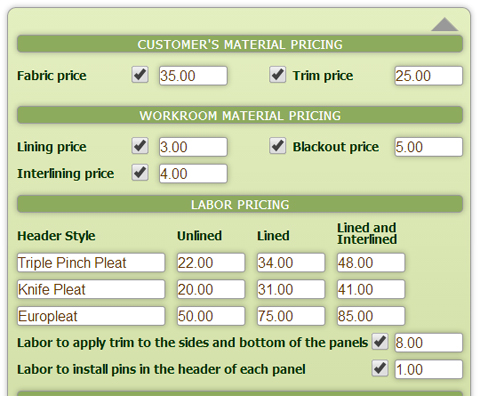
Task: Collapse the pricing panel with the up arrow
Action: pos(445,25)
